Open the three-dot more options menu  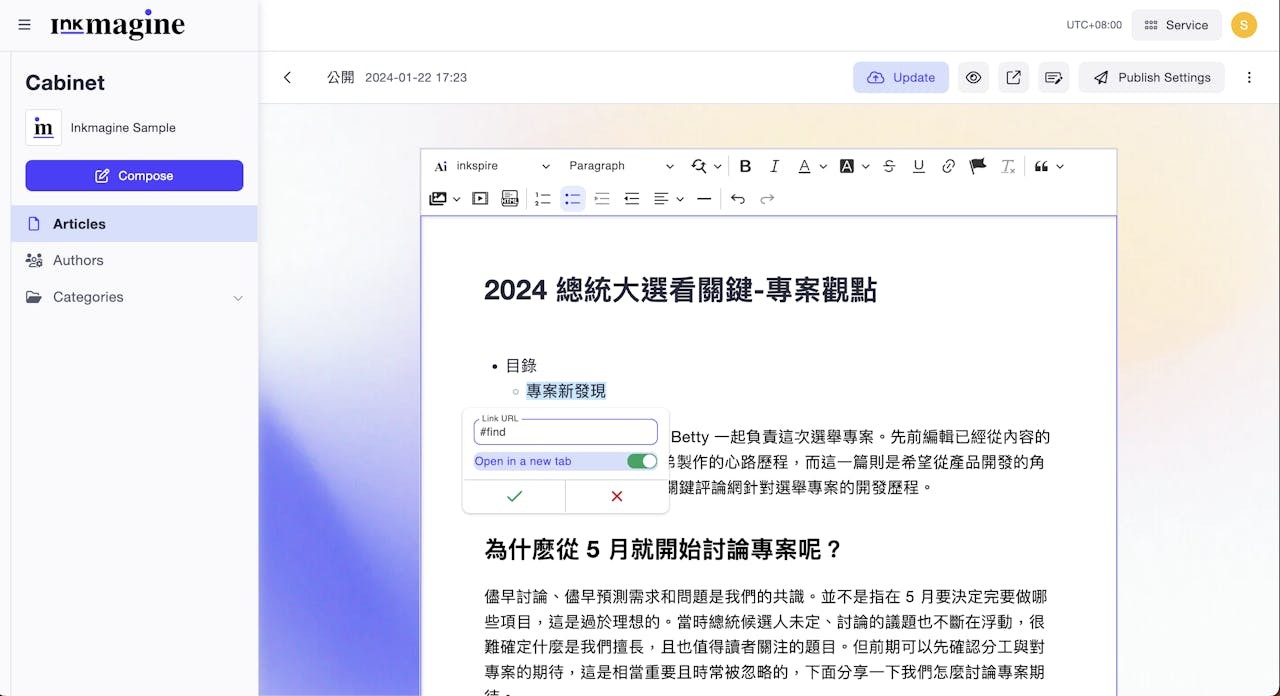click(1249, 77)
